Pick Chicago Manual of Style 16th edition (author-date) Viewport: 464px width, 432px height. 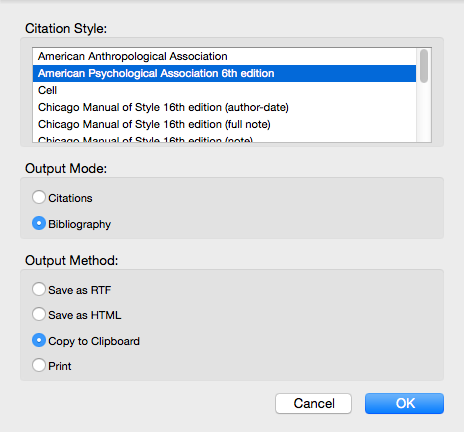point(224,107)
